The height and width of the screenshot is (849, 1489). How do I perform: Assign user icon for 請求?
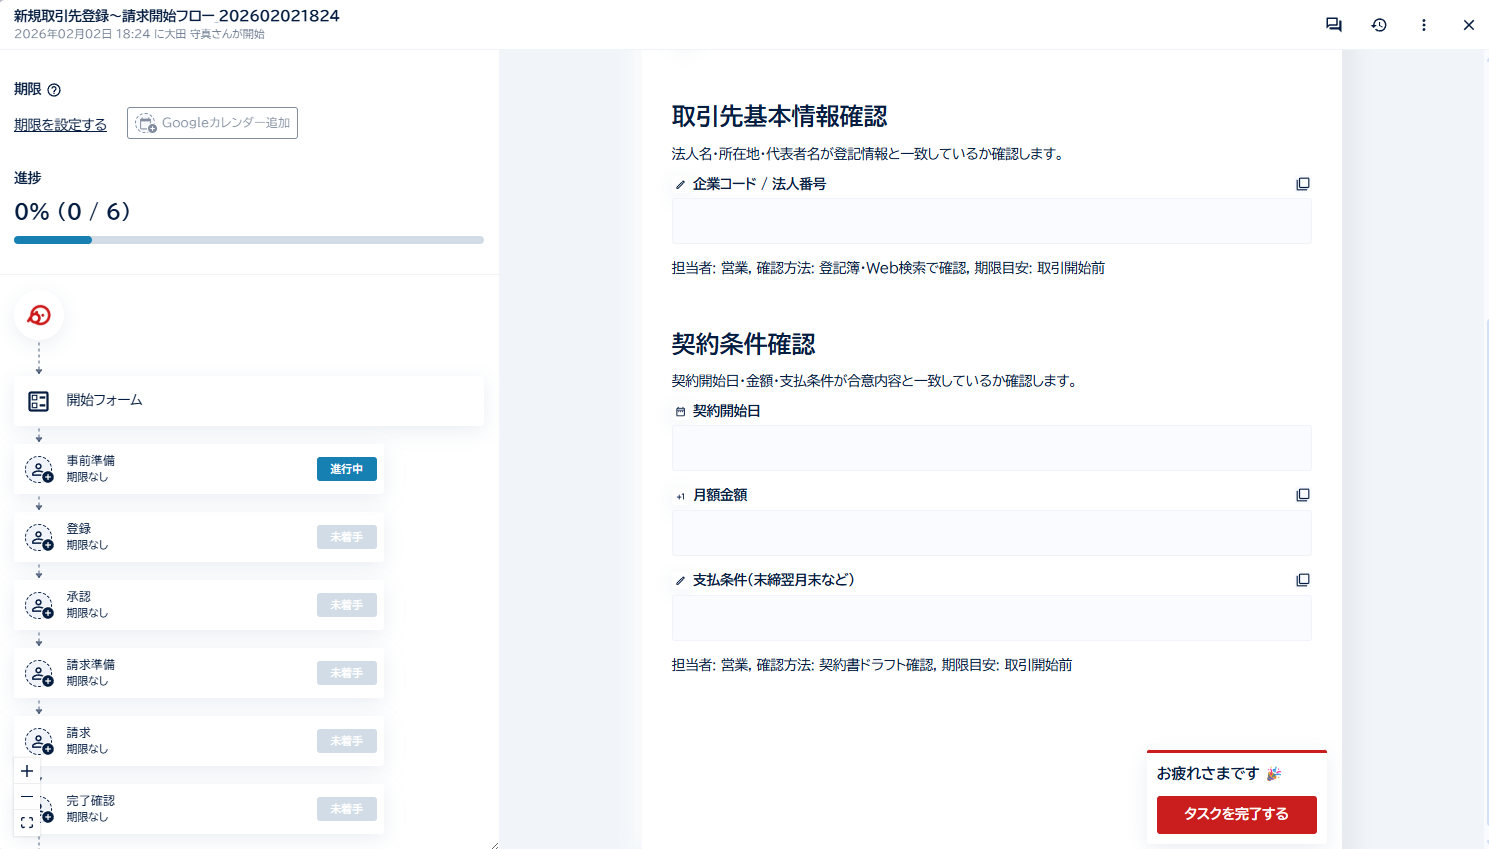coord(39,741)
